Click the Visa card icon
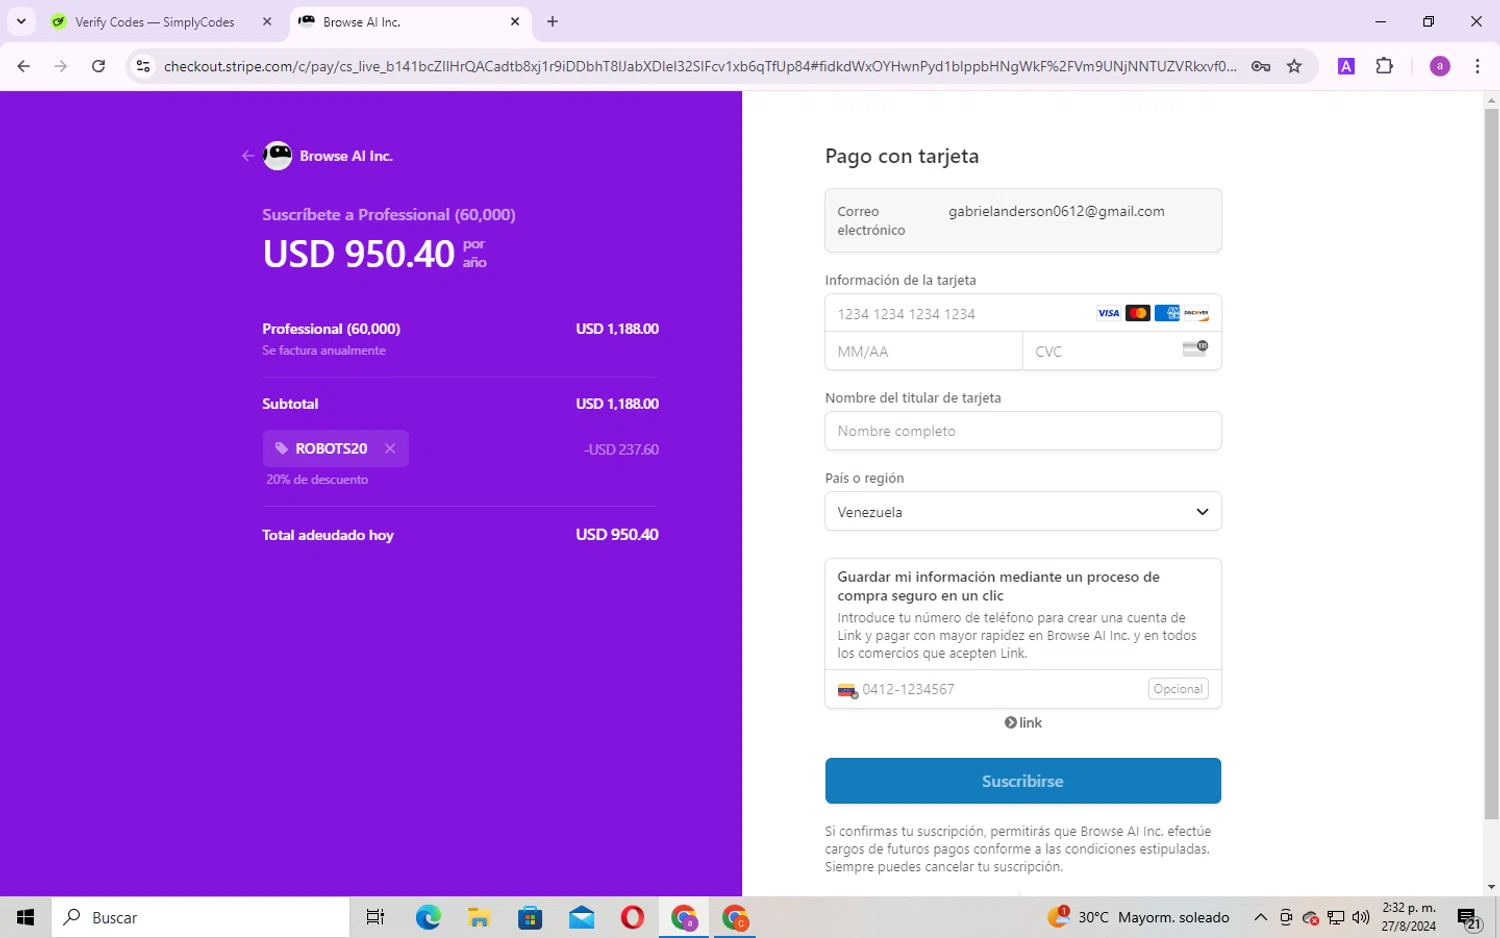This screenshot has height=938, width=1500. [x=1108, y=314]
